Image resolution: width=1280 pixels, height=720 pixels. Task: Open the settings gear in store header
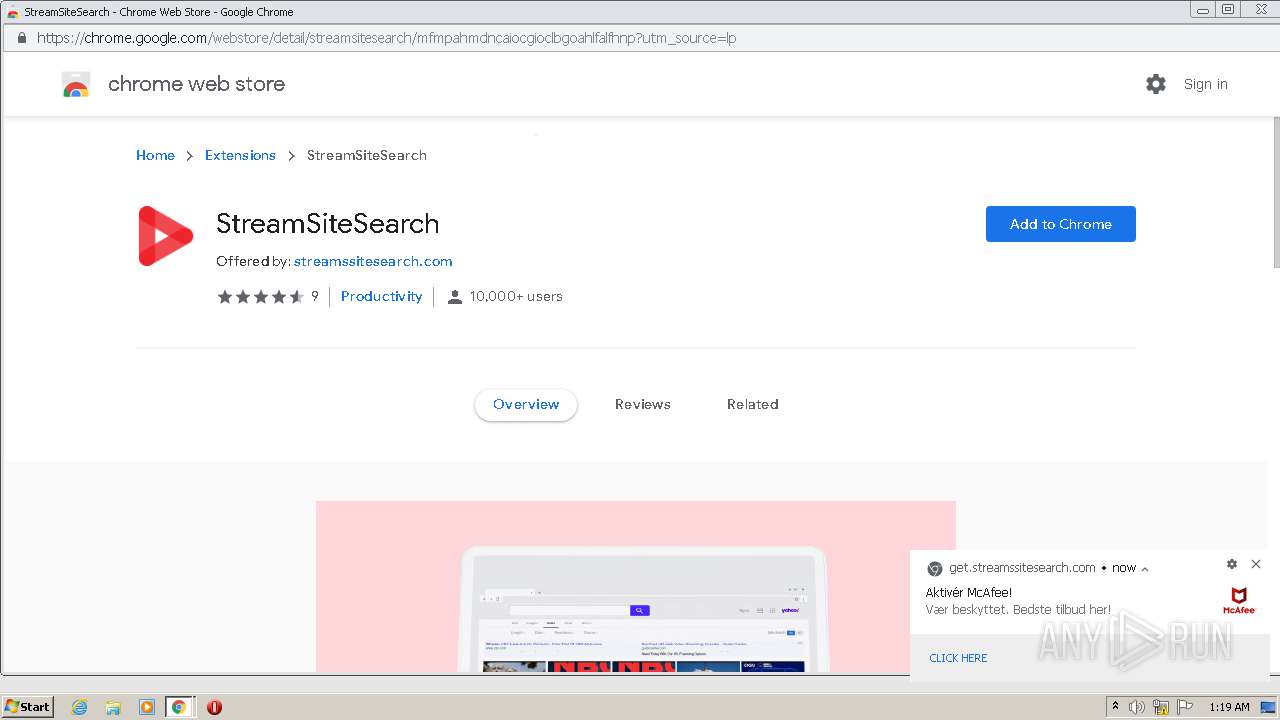coord(1156,84)
